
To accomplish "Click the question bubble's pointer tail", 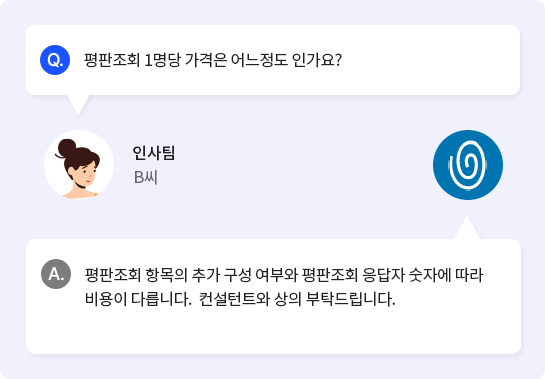I will pyautogui.click(x=78, y=104).
